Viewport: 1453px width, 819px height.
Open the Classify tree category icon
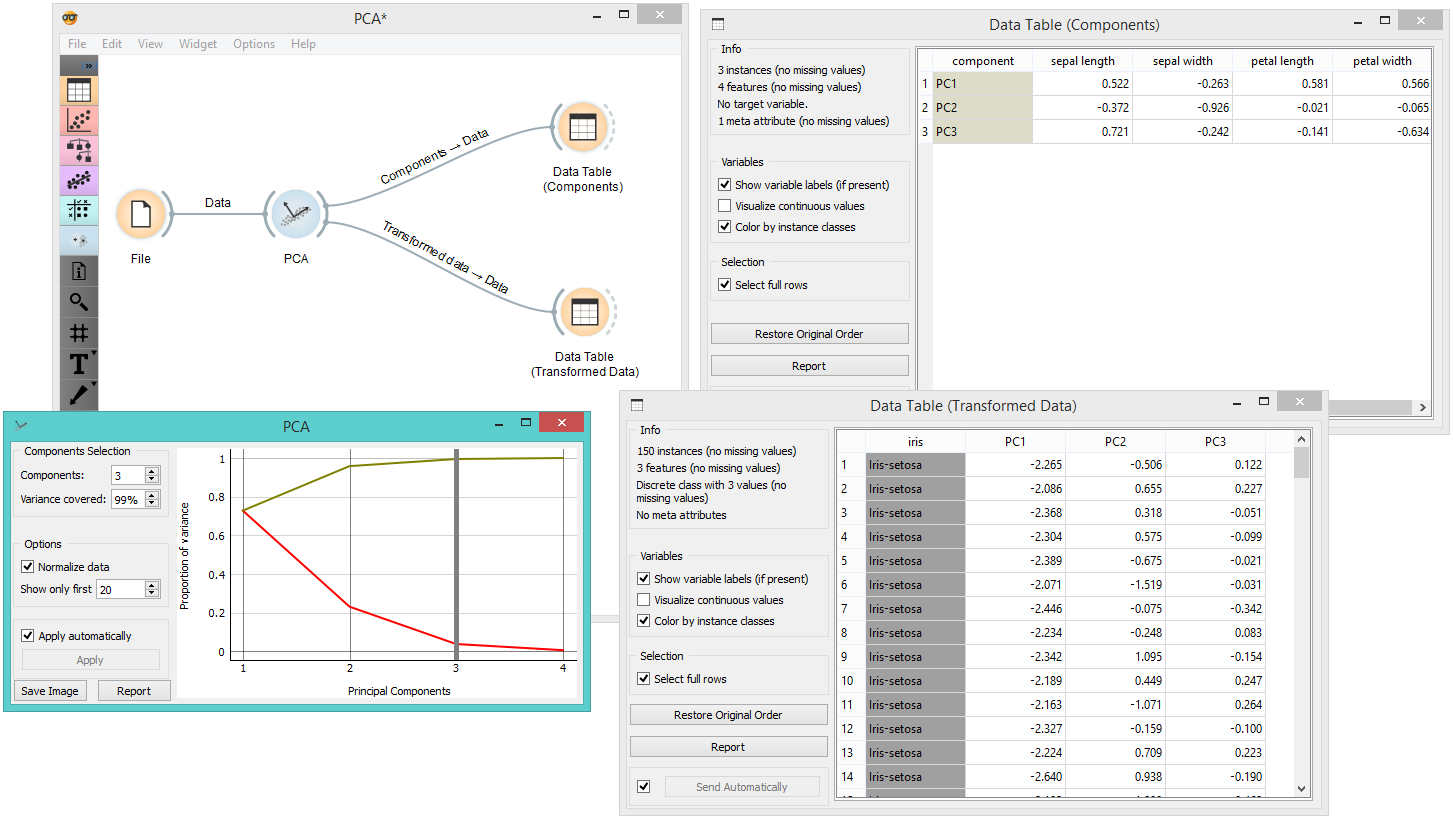(79, 151)
